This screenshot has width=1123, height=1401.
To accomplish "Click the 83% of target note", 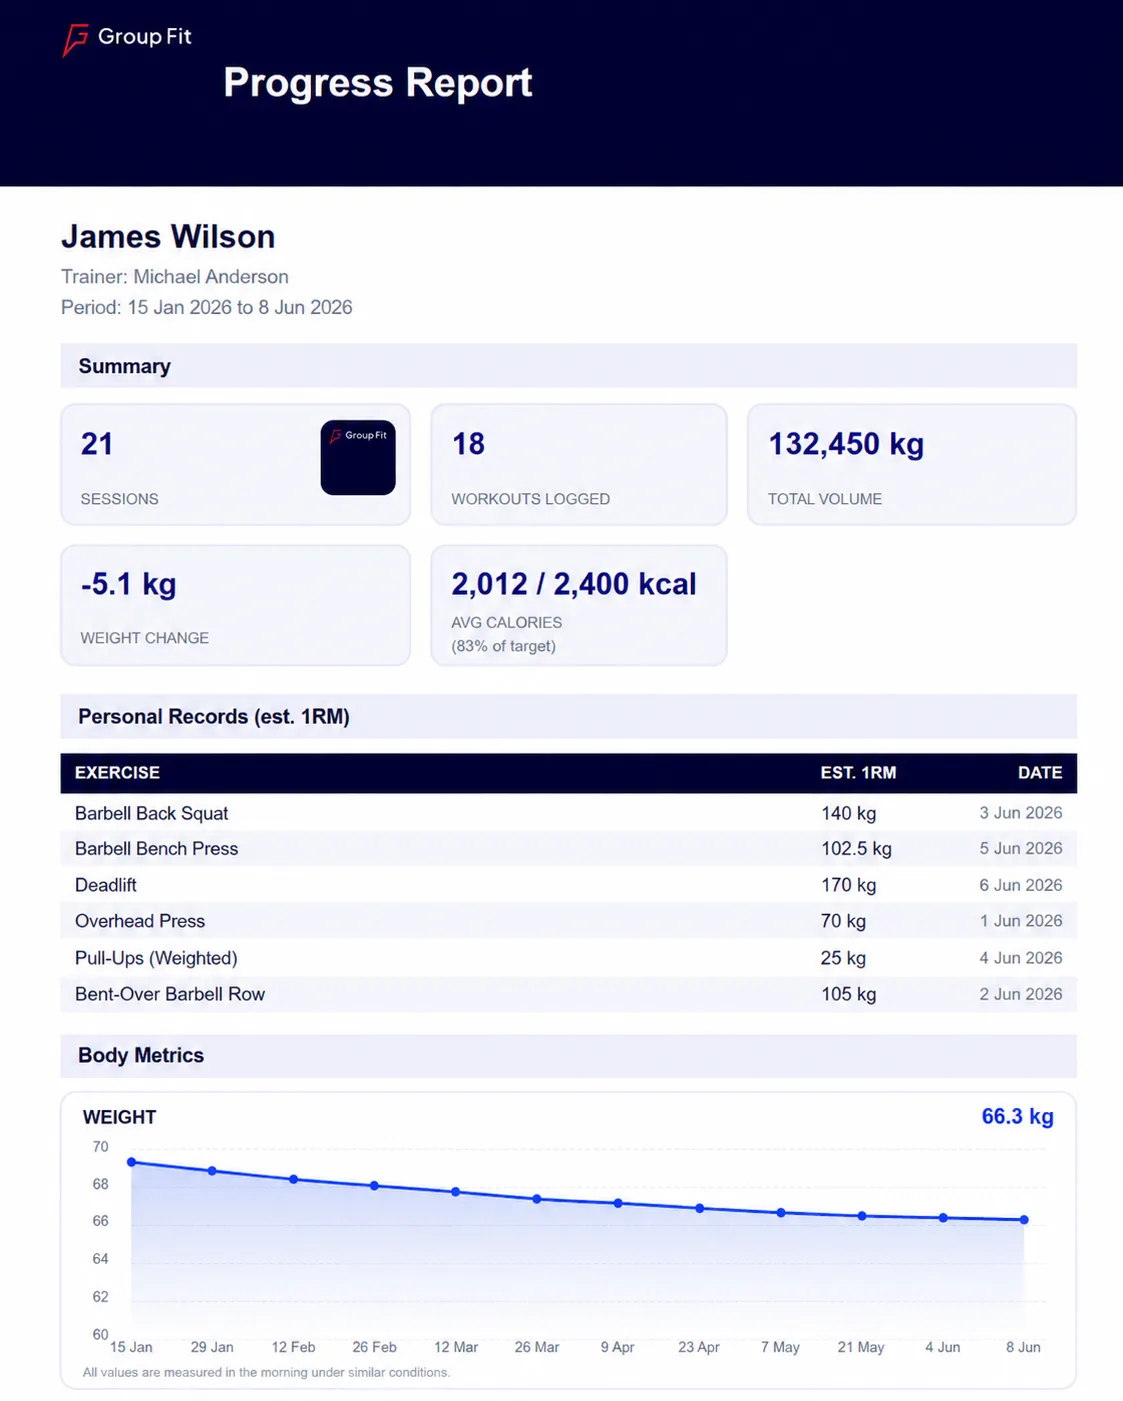I will (x=504, y=646).
